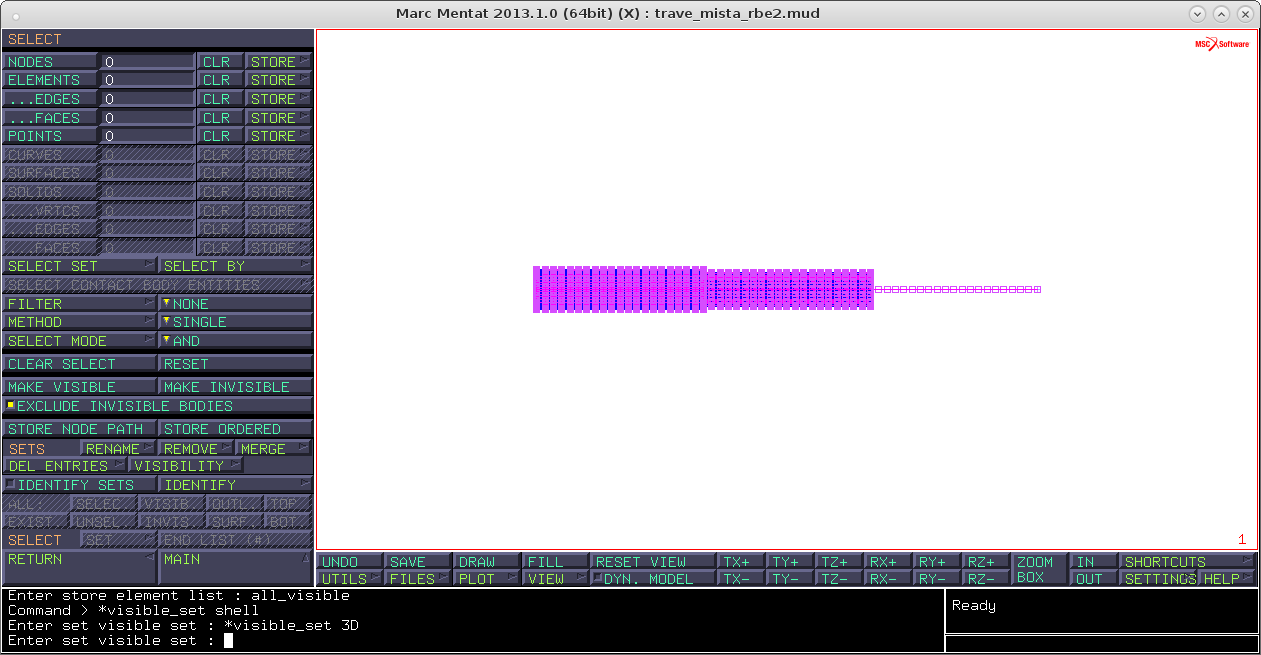Click DRAW to redraw model
Viewport: 1261px width, 655px height.
(487, 562)
